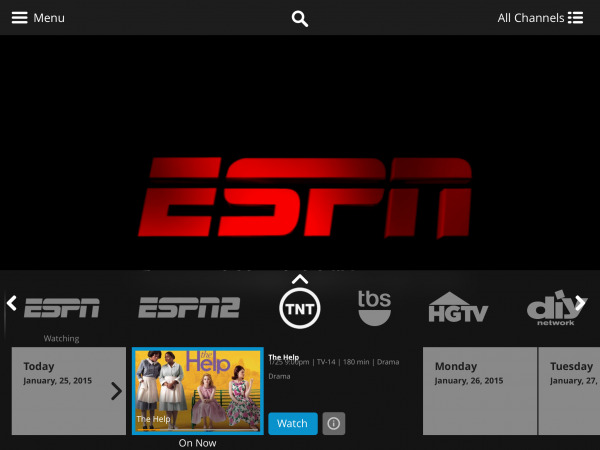Select the DIY Network channel logo

(557, 308)
